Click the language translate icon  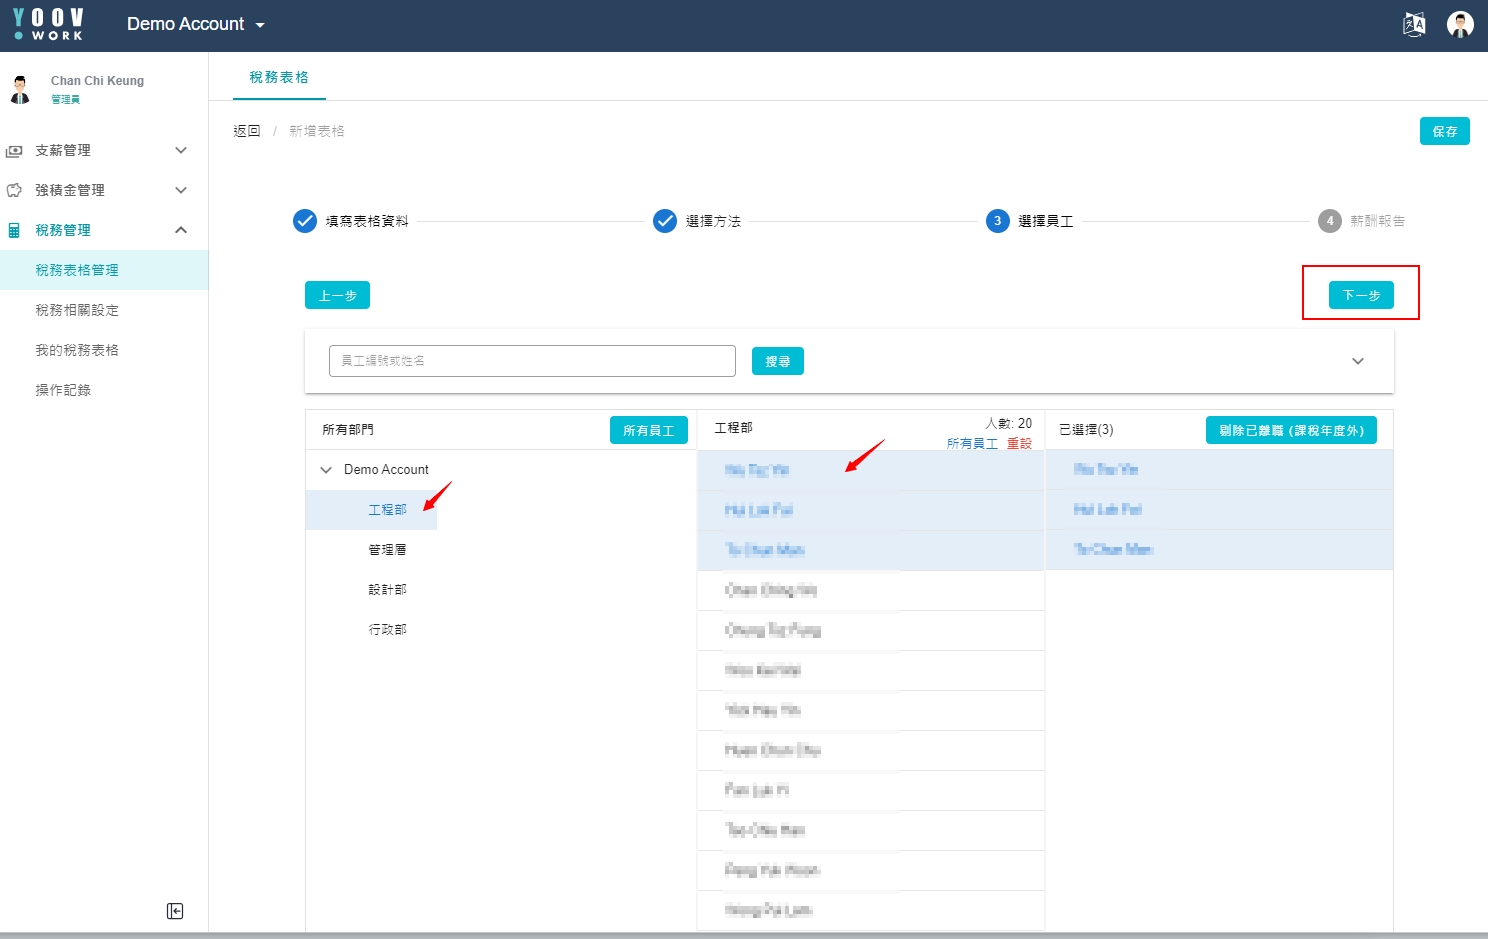pos(1414,25)
